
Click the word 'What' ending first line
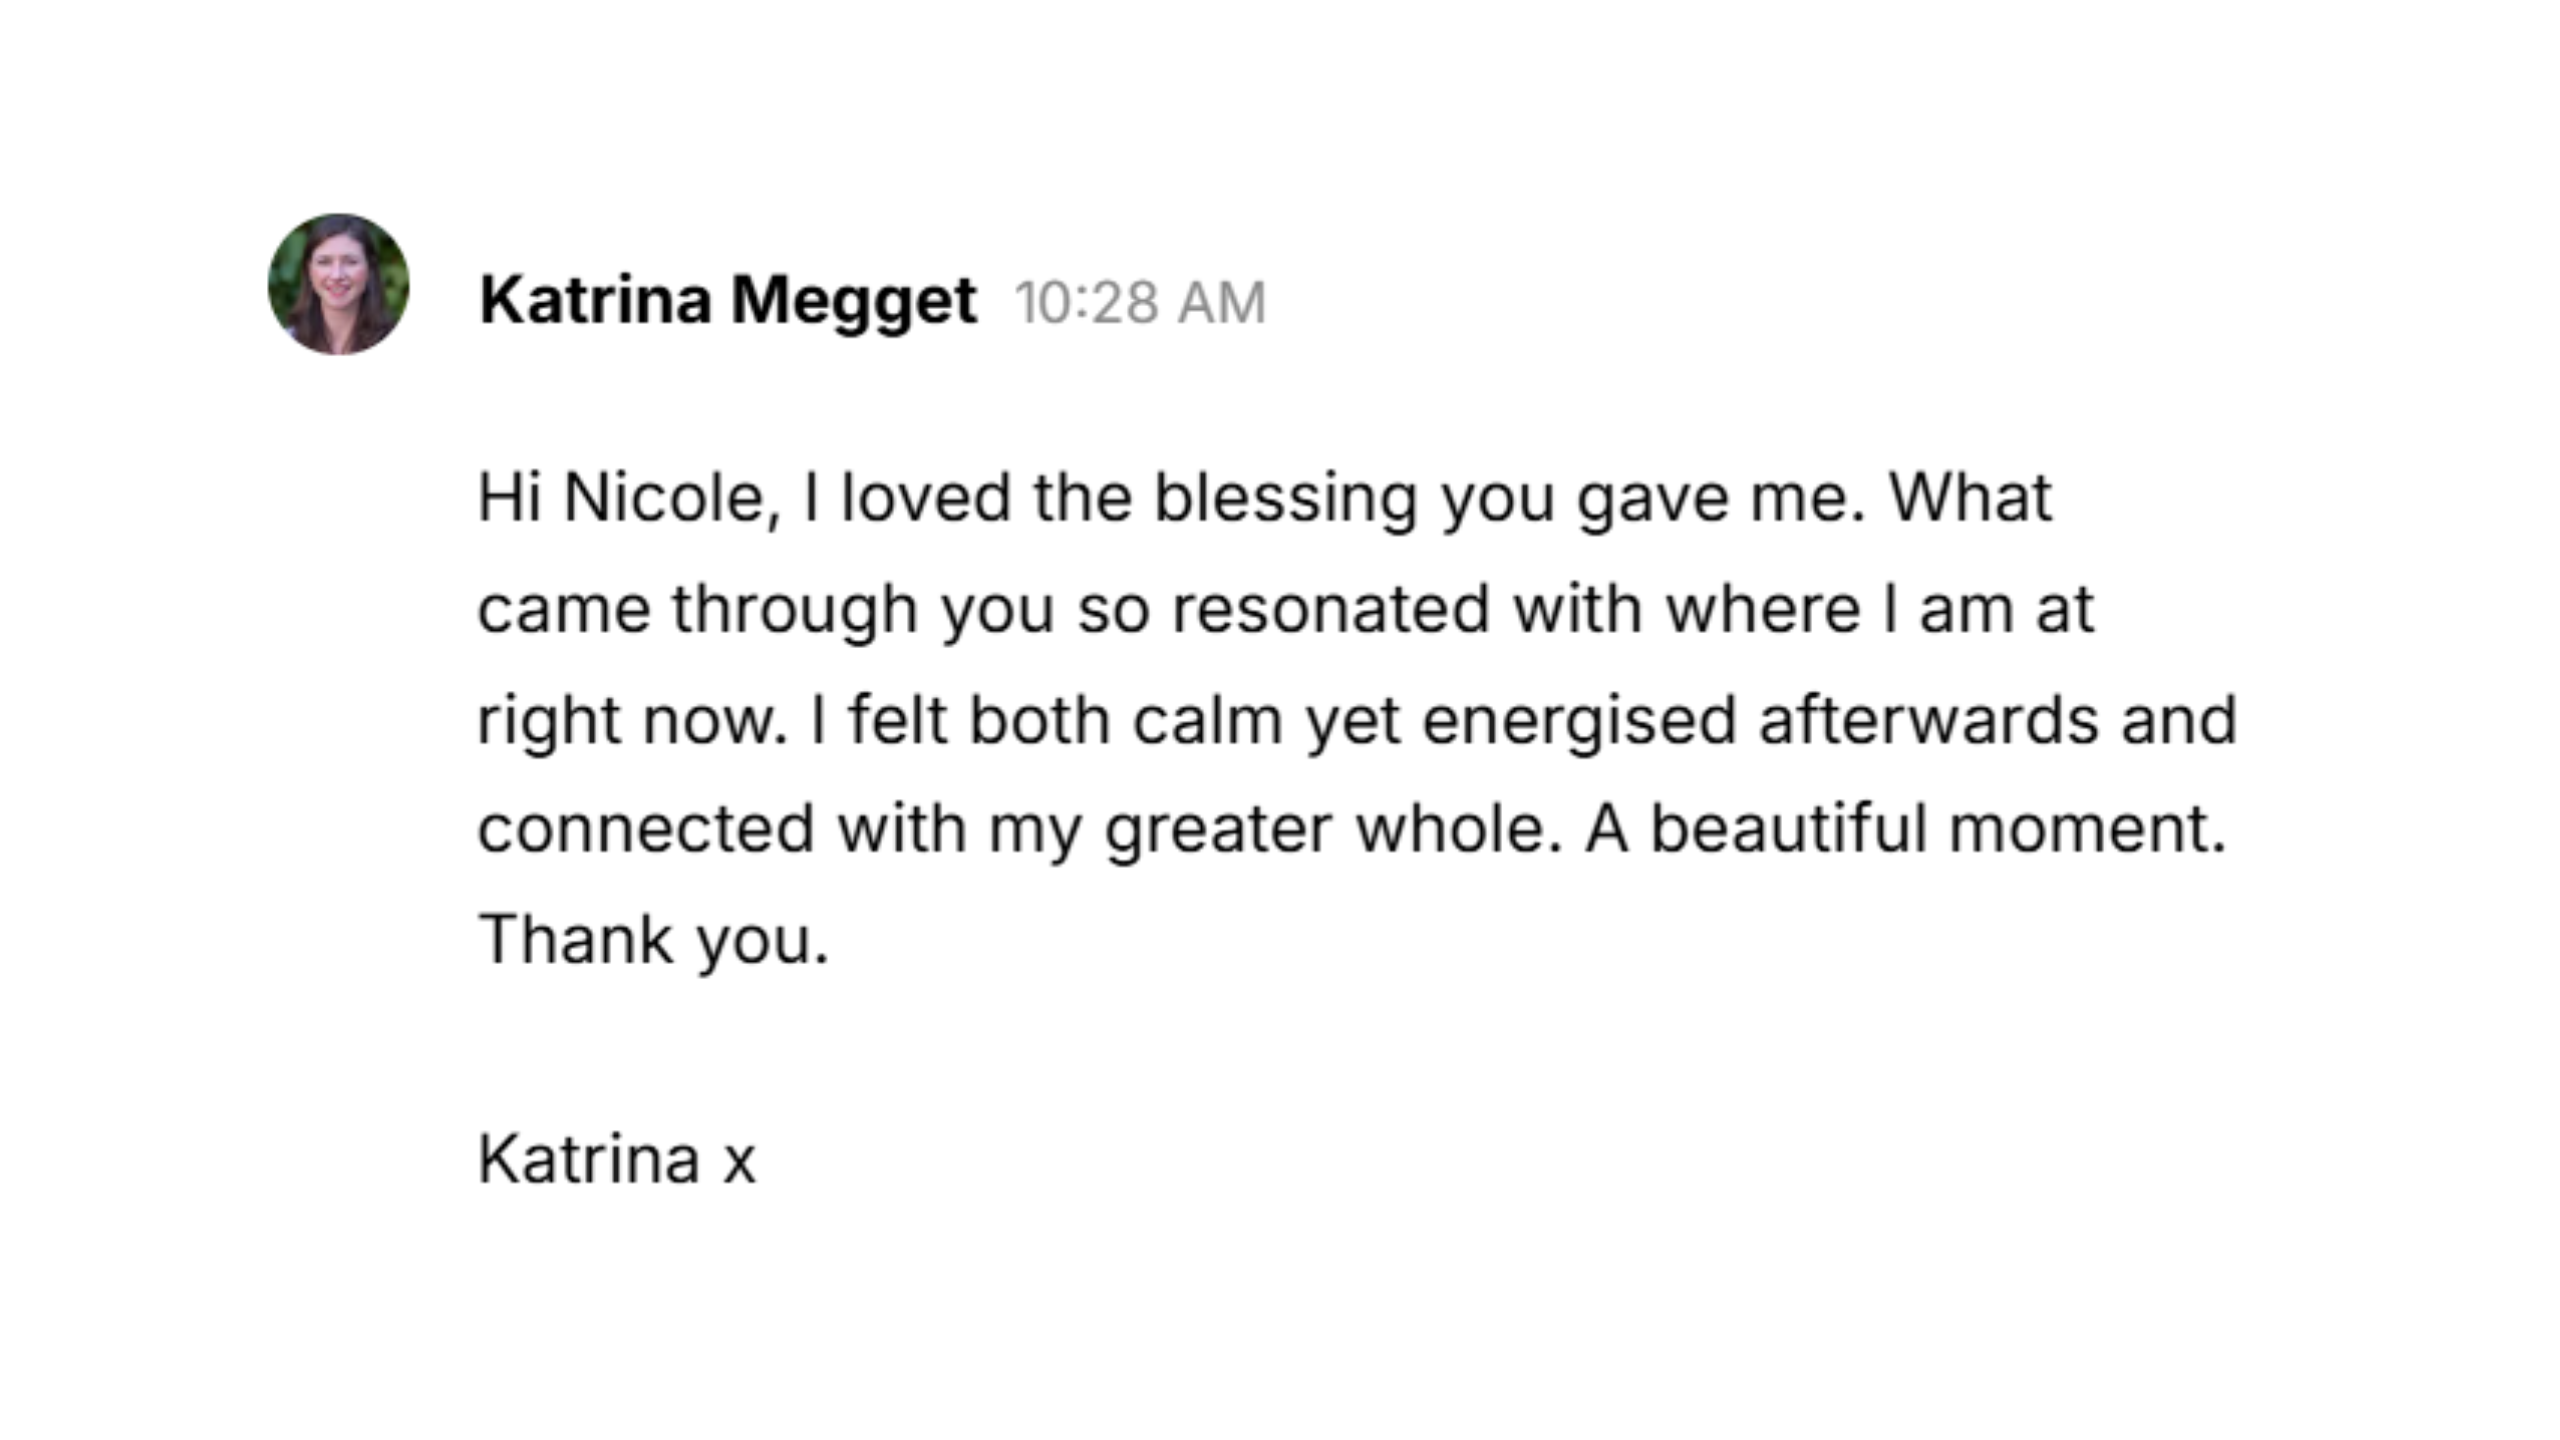pyautogui.click(x=1969, y=498)
